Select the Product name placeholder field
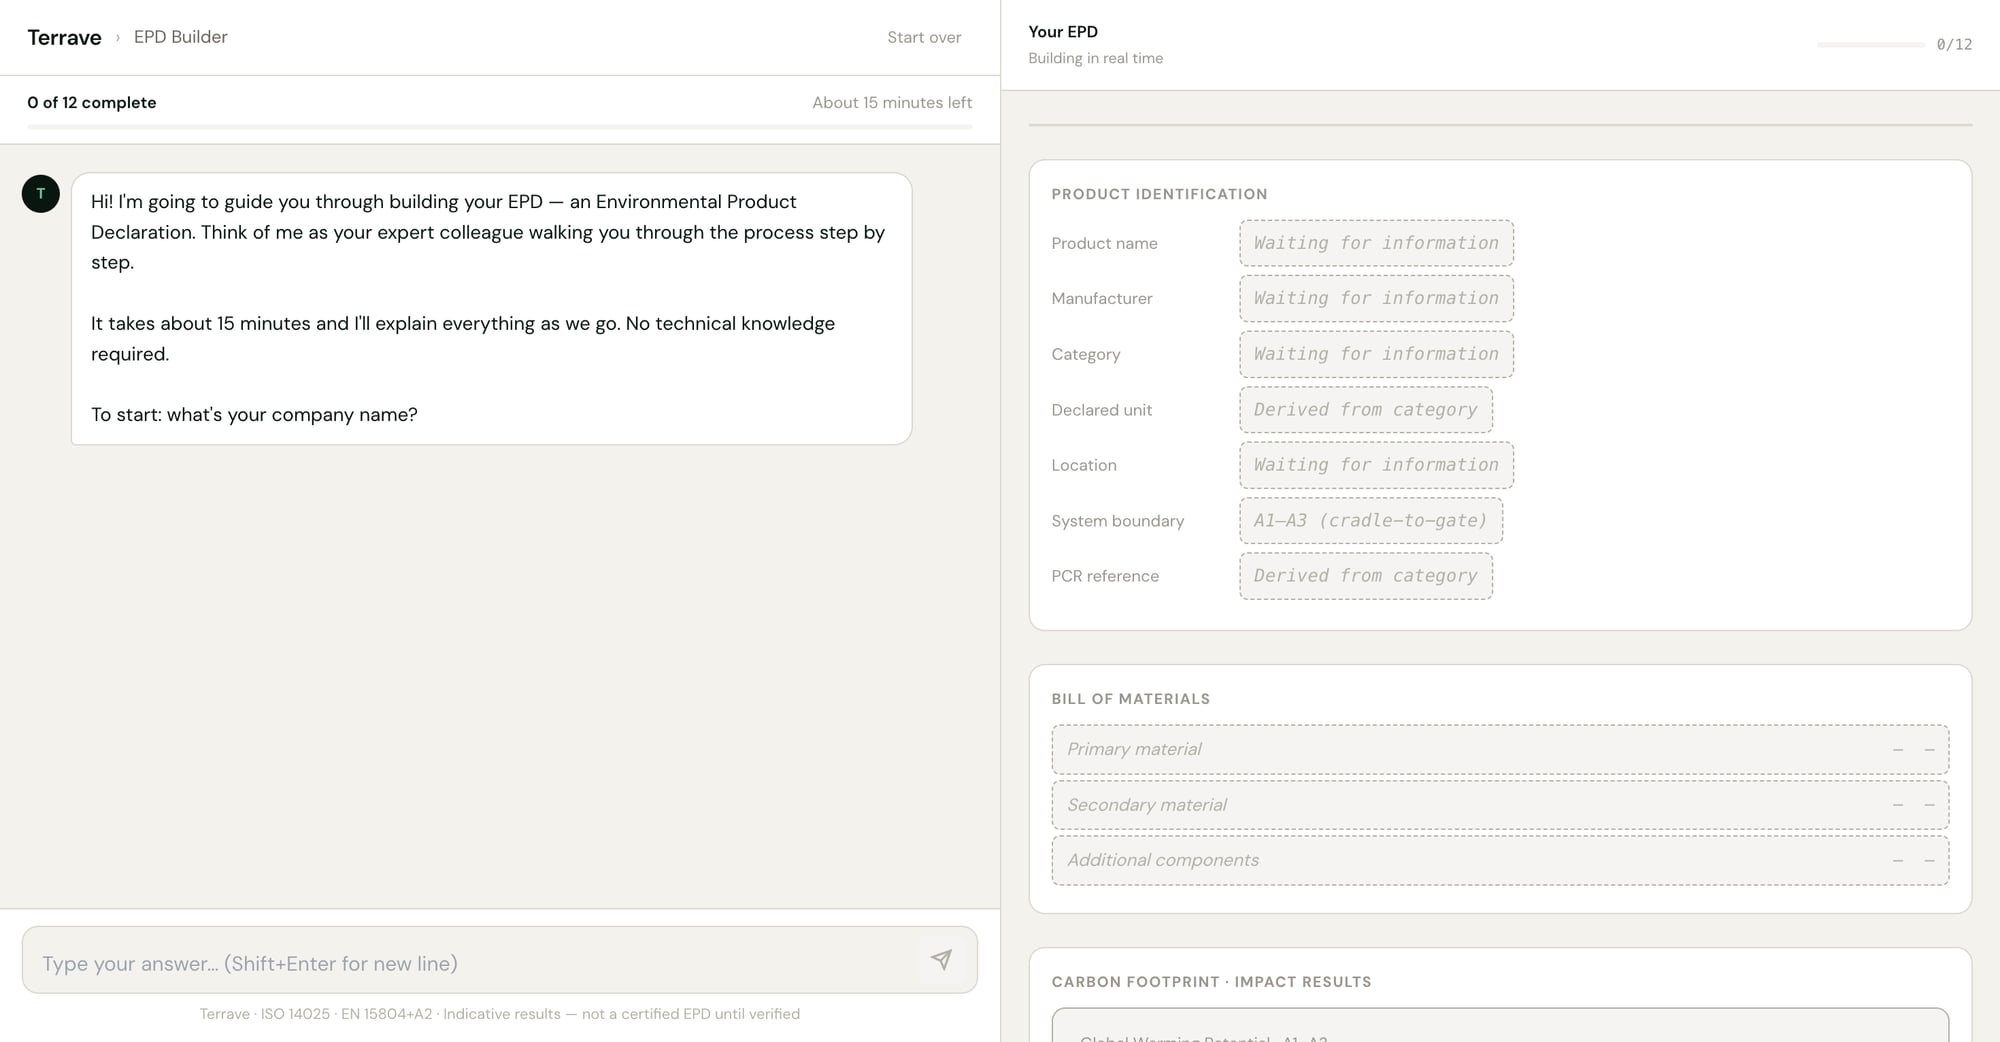Screen dimensions: 2000x1042 pyautogui.click(x=1376, y=243)
